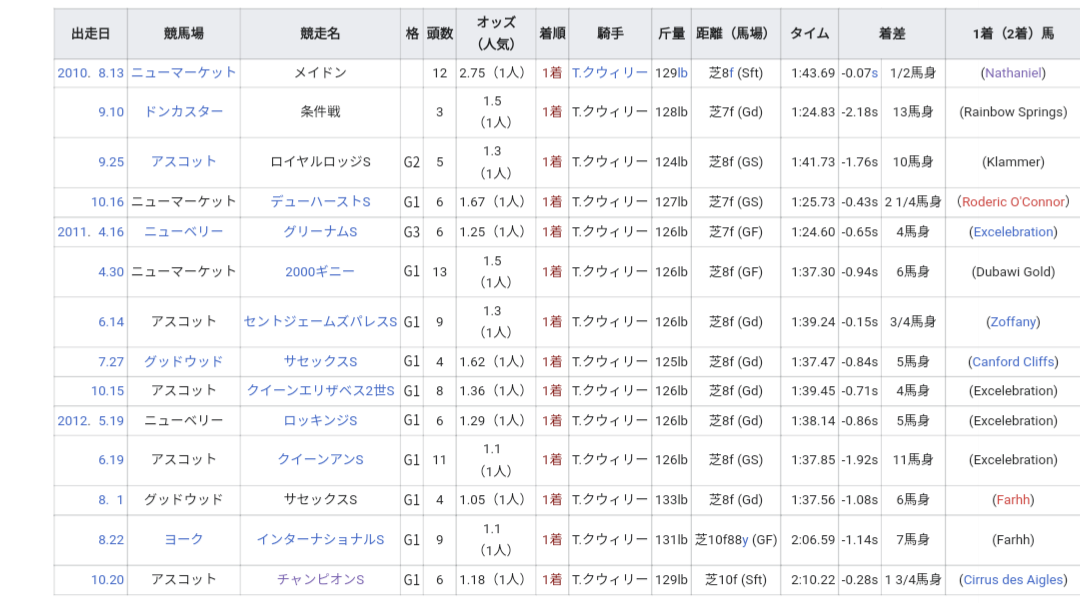Open the Zoffany horse link
This screenshot has width=1080, height=603.
click(x=1013, y=322)
